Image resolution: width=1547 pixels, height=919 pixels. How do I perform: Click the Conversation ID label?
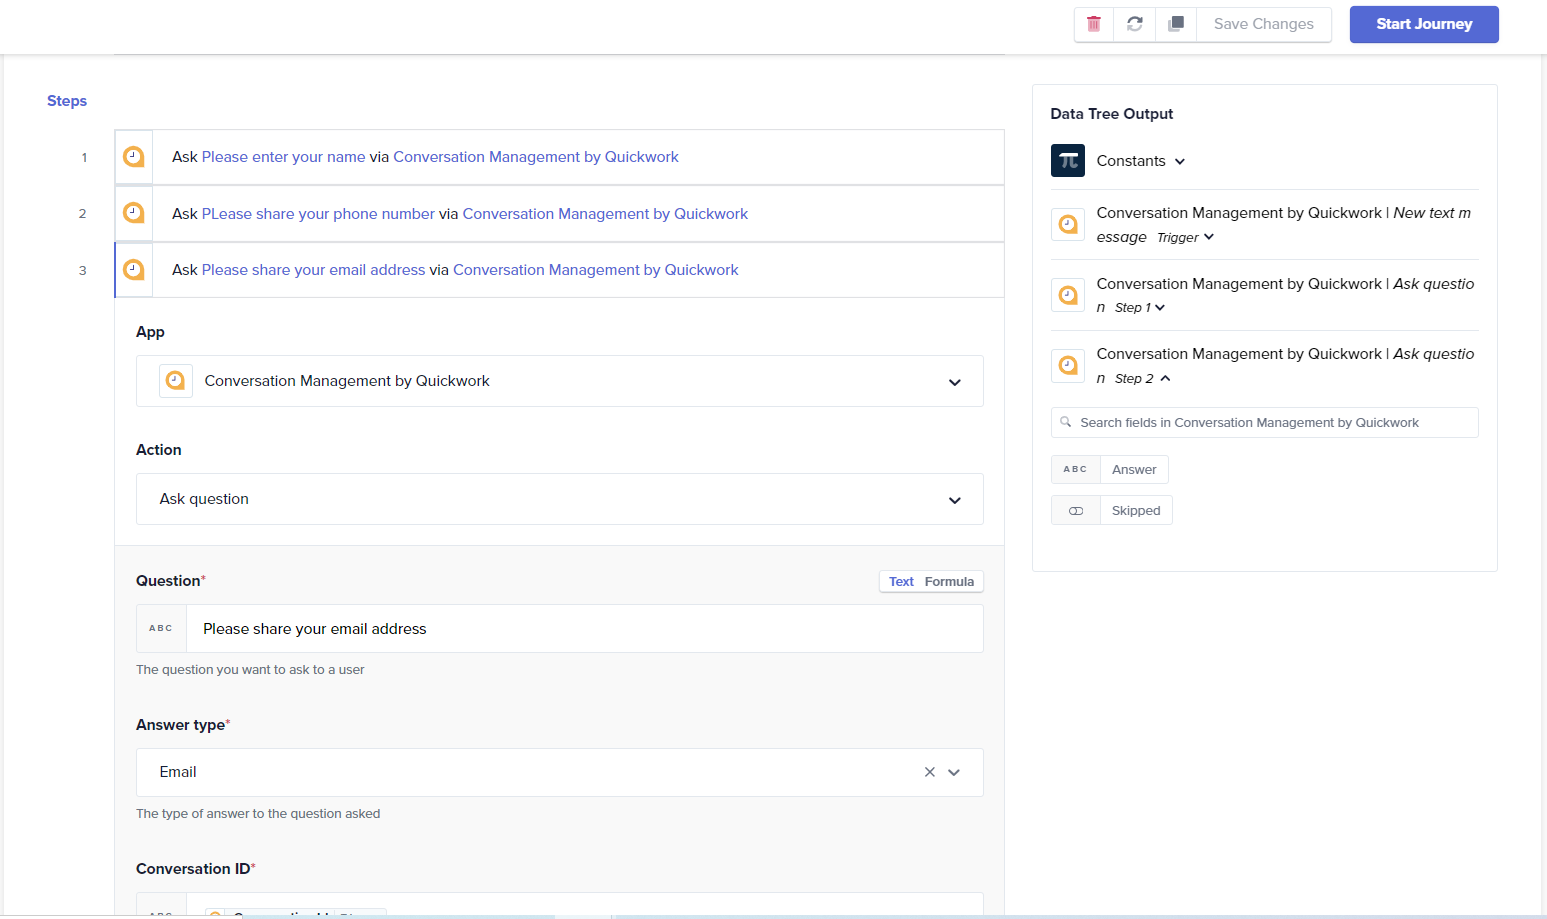coord(194,869)
